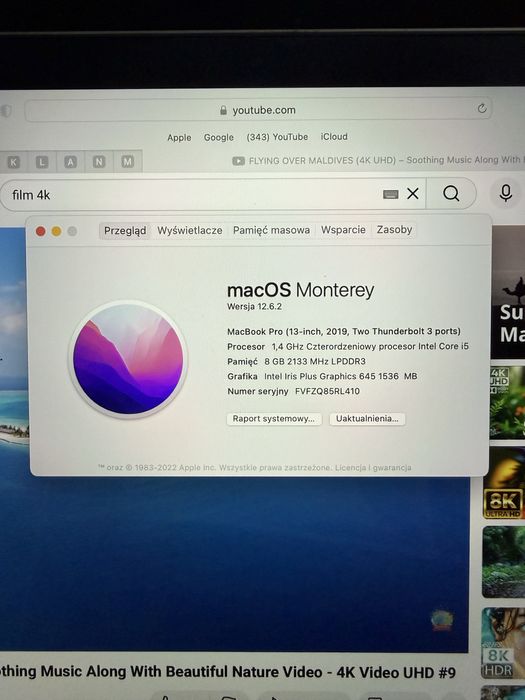Click the serial number FVFZQ85RL410
The width and height of the screenshot is (525, 700).
pos(327,391)
